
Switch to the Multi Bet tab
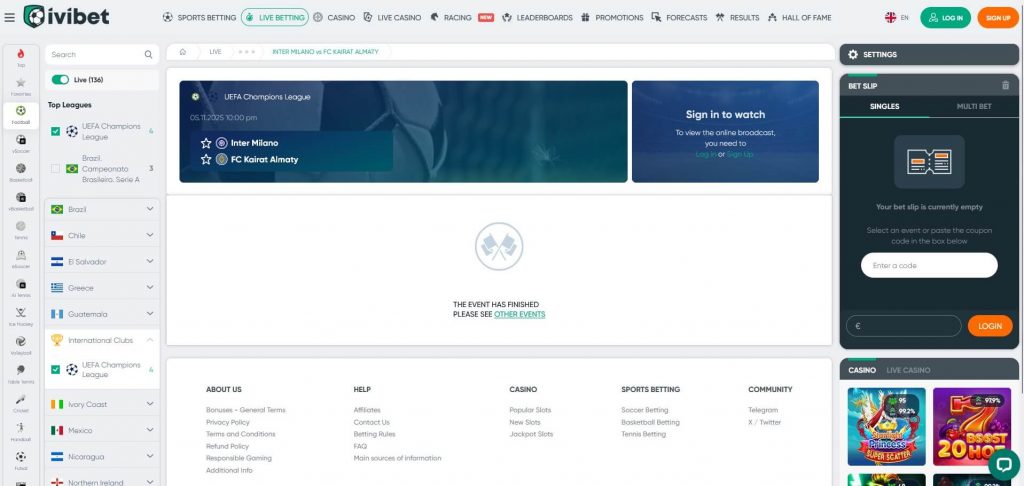tap(973, 106)
